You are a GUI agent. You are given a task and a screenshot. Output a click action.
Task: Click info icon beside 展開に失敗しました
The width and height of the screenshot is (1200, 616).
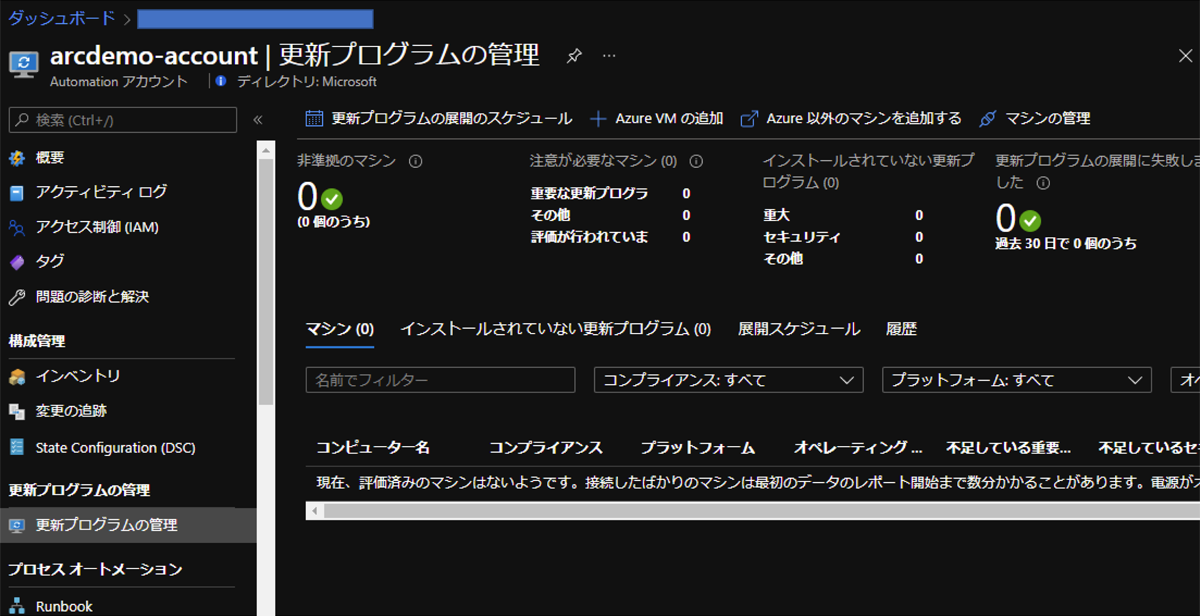coord(1043,183)
